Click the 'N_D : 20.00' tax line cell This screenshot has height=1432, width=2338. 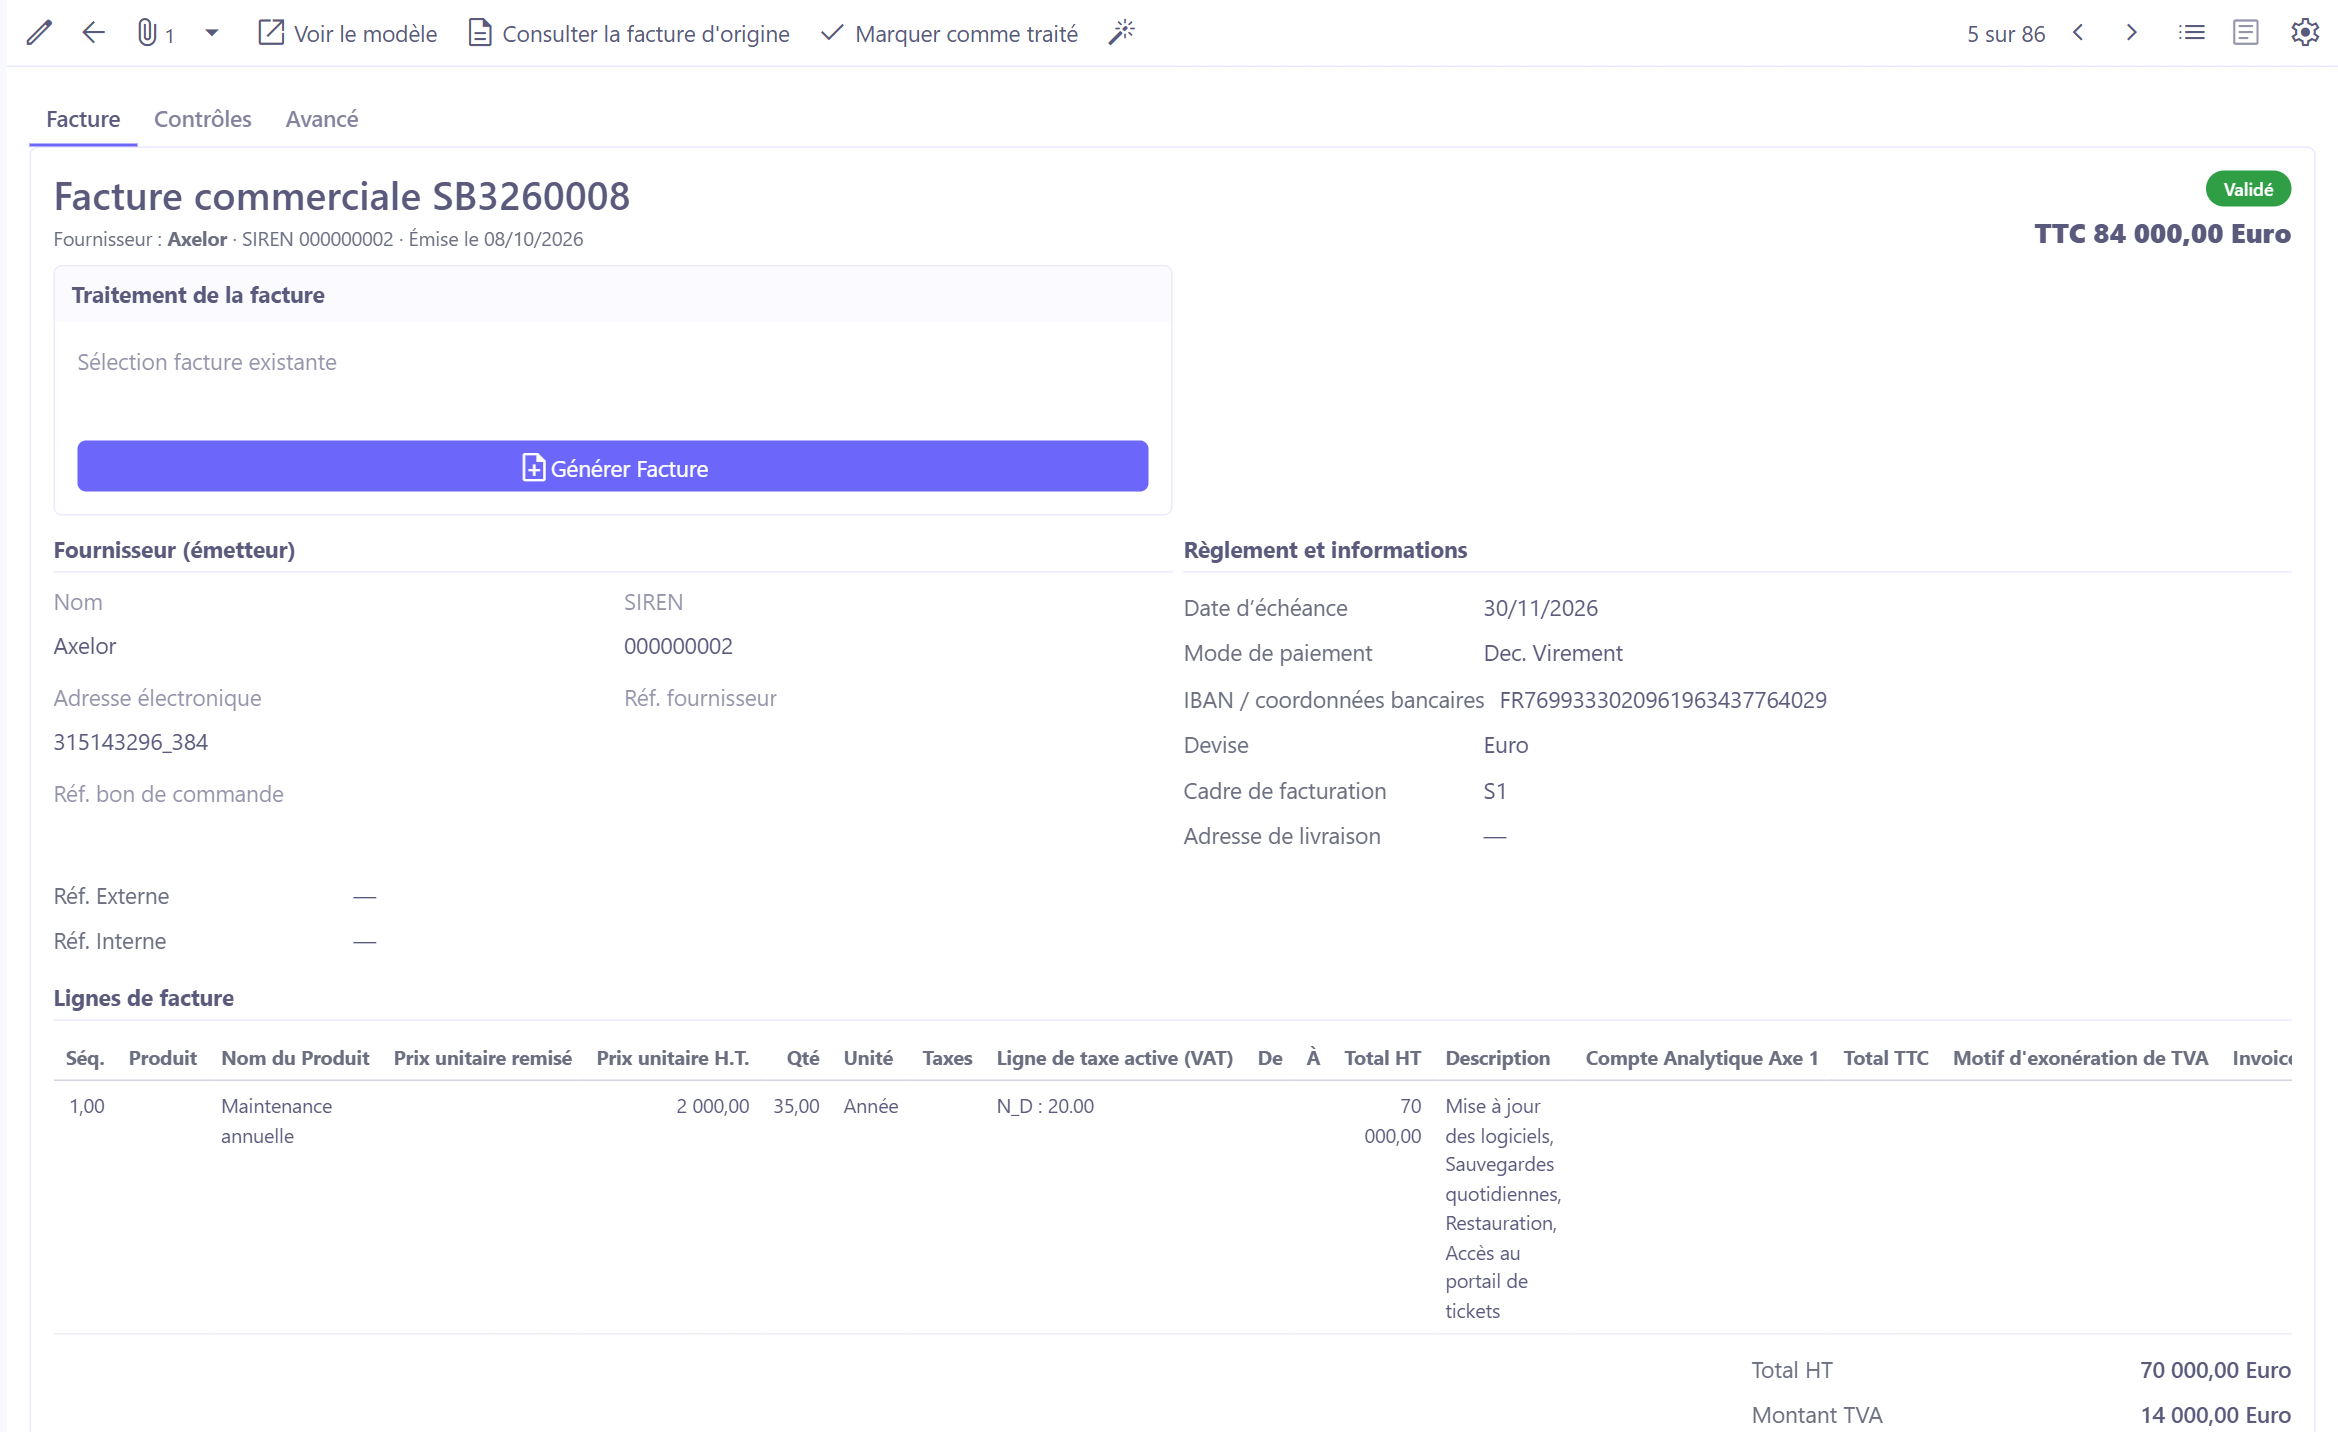click(1045, 1106)
